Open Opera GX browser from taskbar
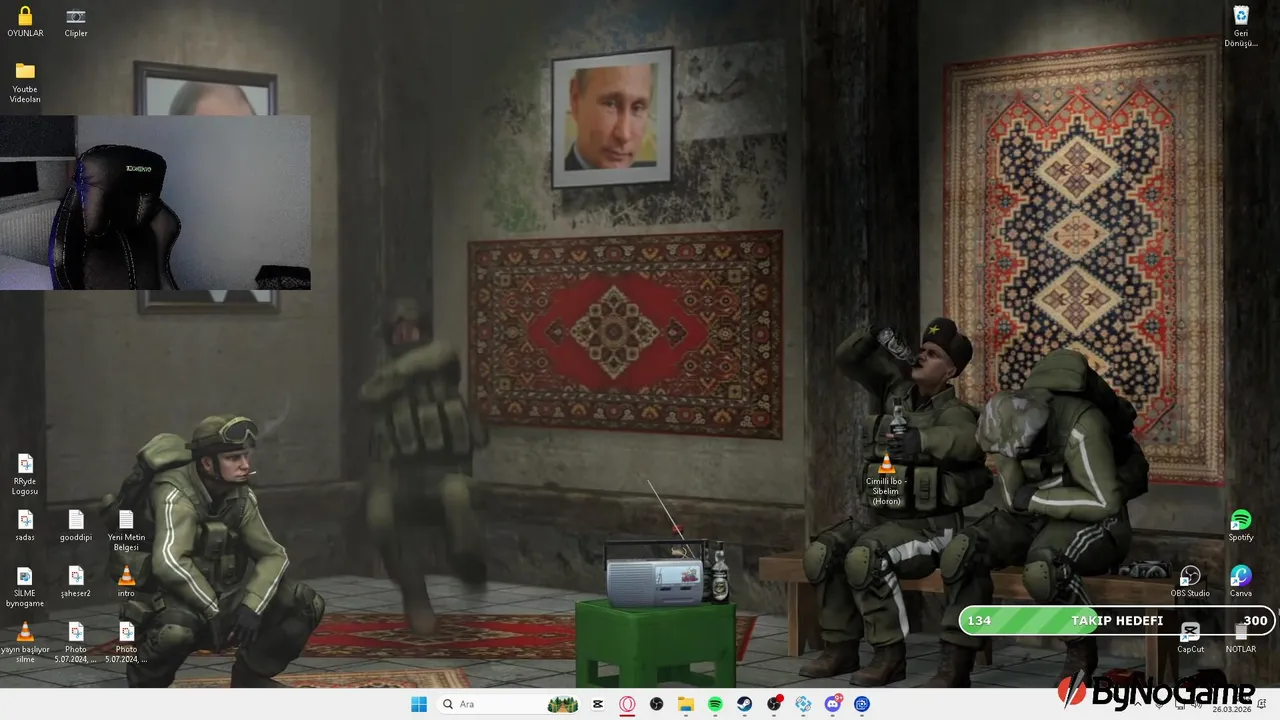 click(x=627, y=704)
